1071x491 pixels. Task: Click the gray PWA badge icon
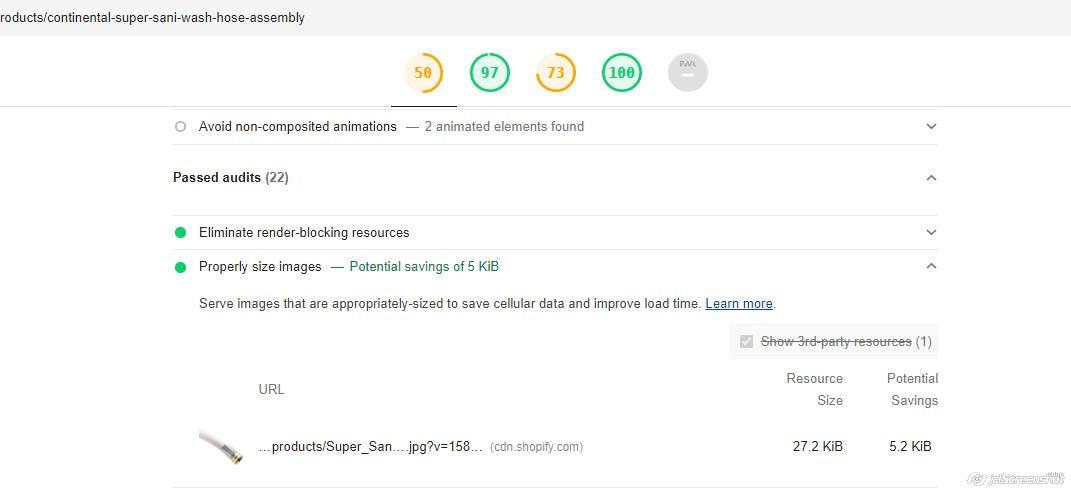click(x=688, y=72)
